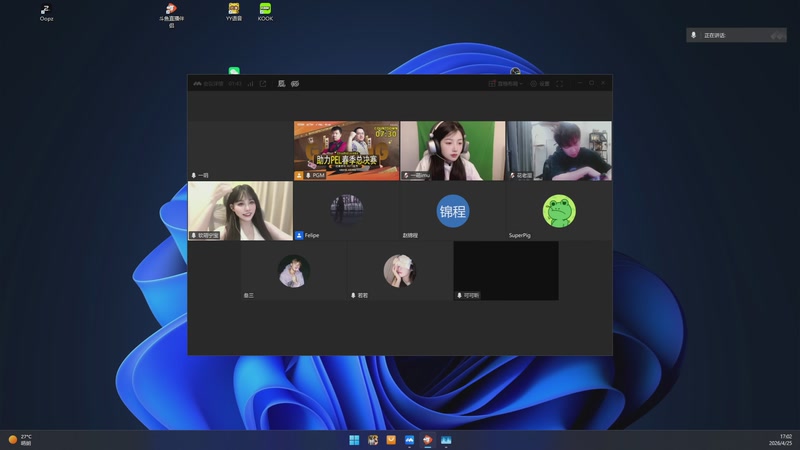
Task: Open the orange pinned taskbar app
Action: click(x=391, y=440)
